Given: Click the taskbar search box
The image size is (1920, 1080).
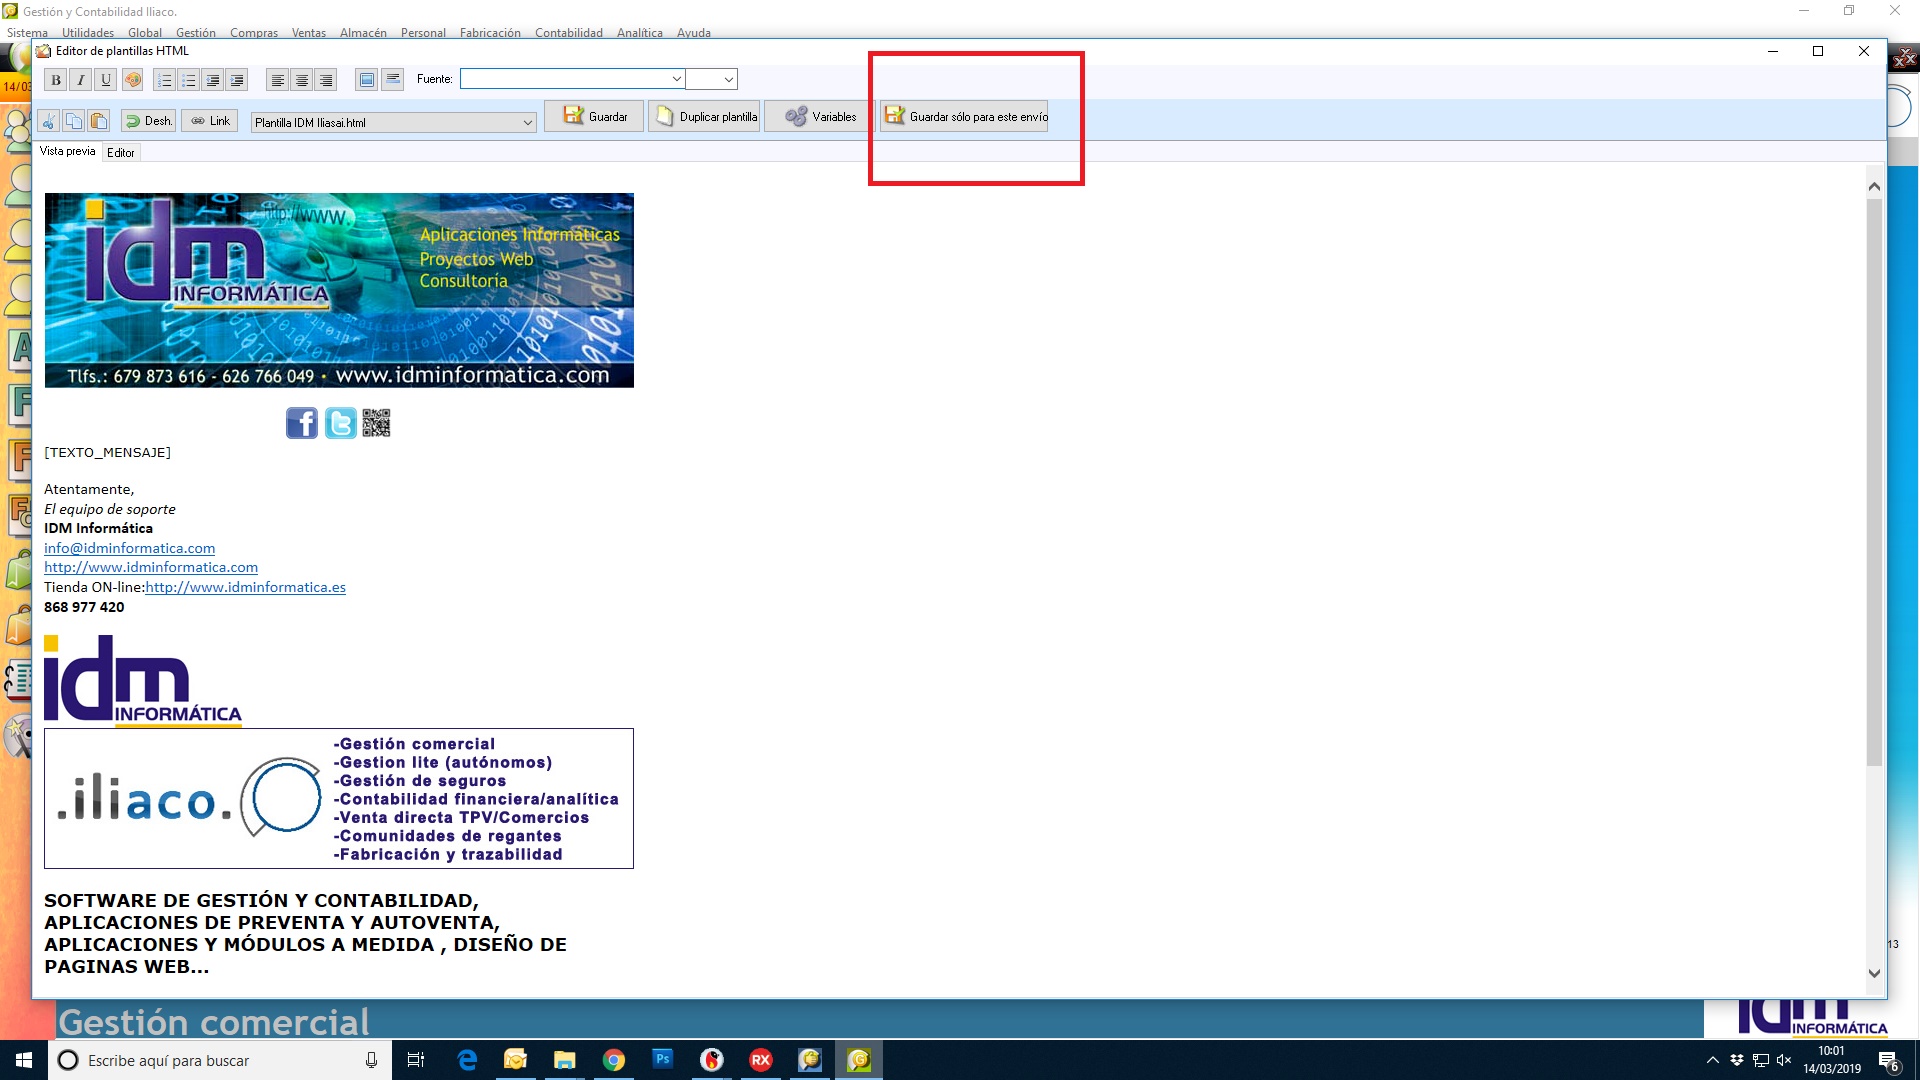Looking at the screenshot, I should [220, 1060].
